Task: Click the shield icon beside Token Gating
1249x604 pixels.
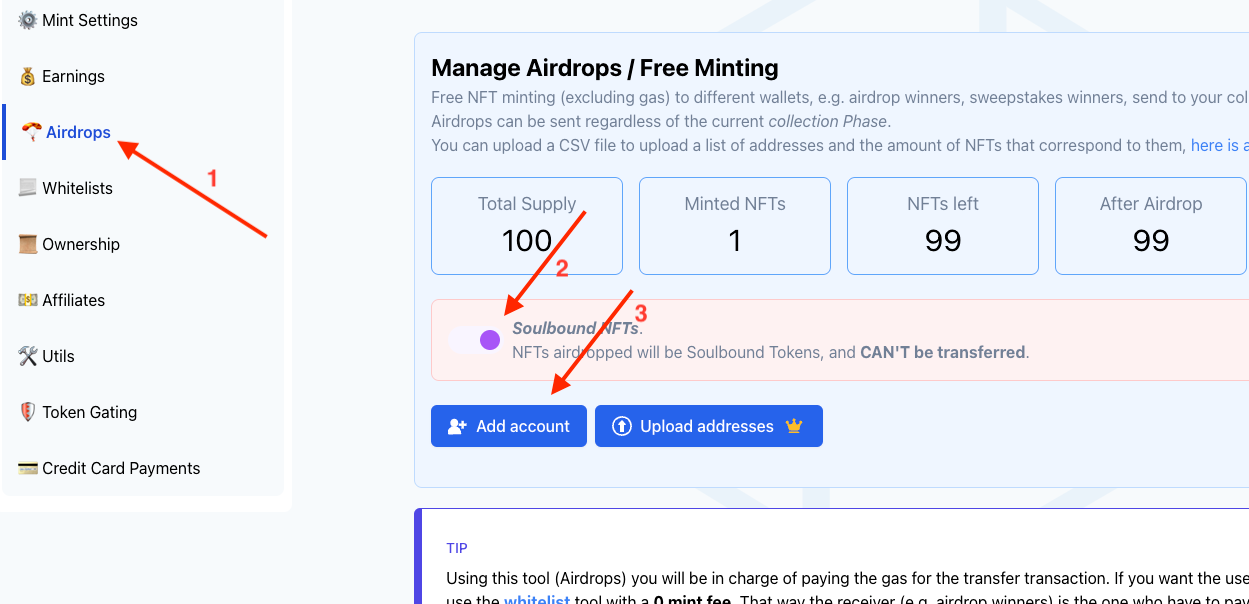Action: (x=27, y=412)
